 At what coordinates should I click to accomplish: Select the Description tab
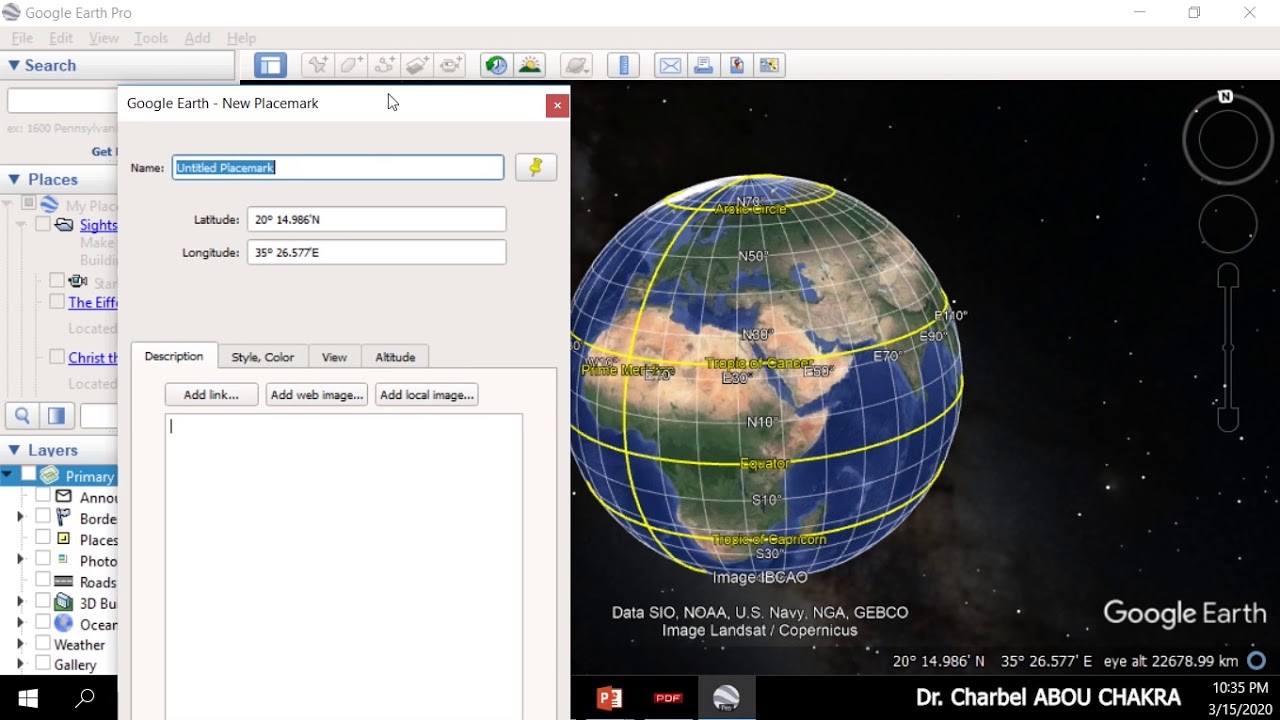tap(174, 356)
